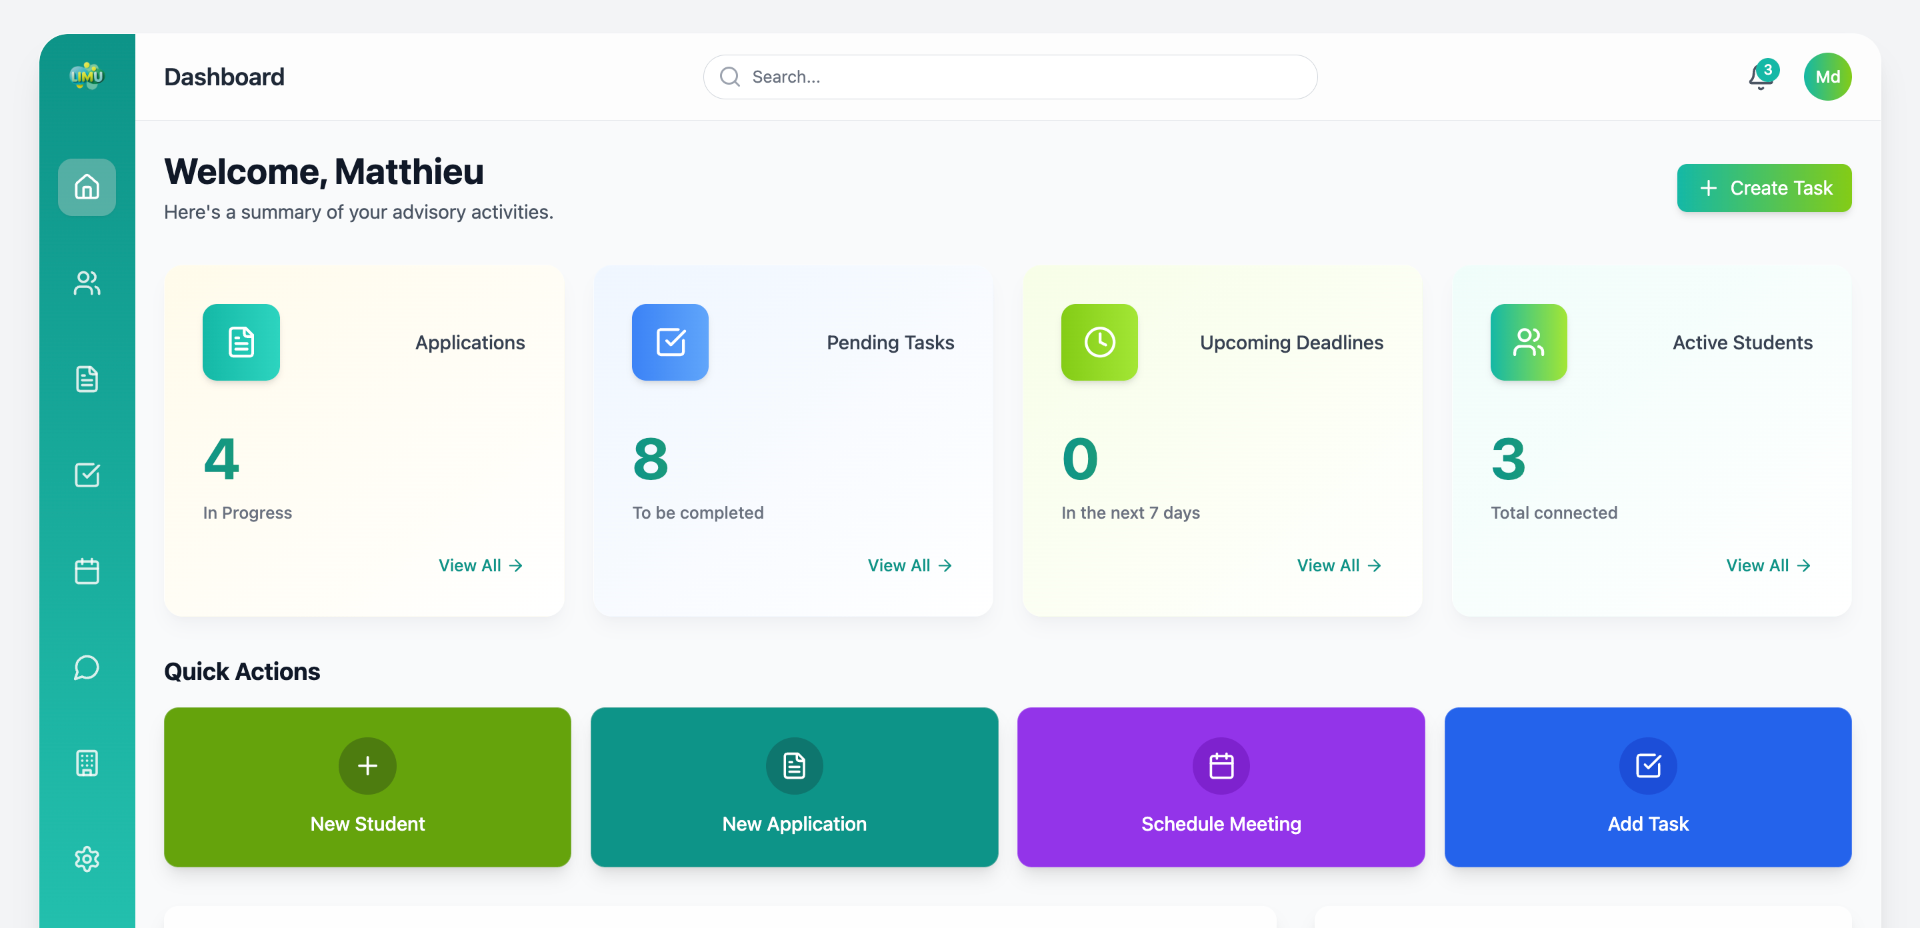Click the LIMU logo at the top of the sidebar
The image size is (1920, 928).
tap(87, 76)
